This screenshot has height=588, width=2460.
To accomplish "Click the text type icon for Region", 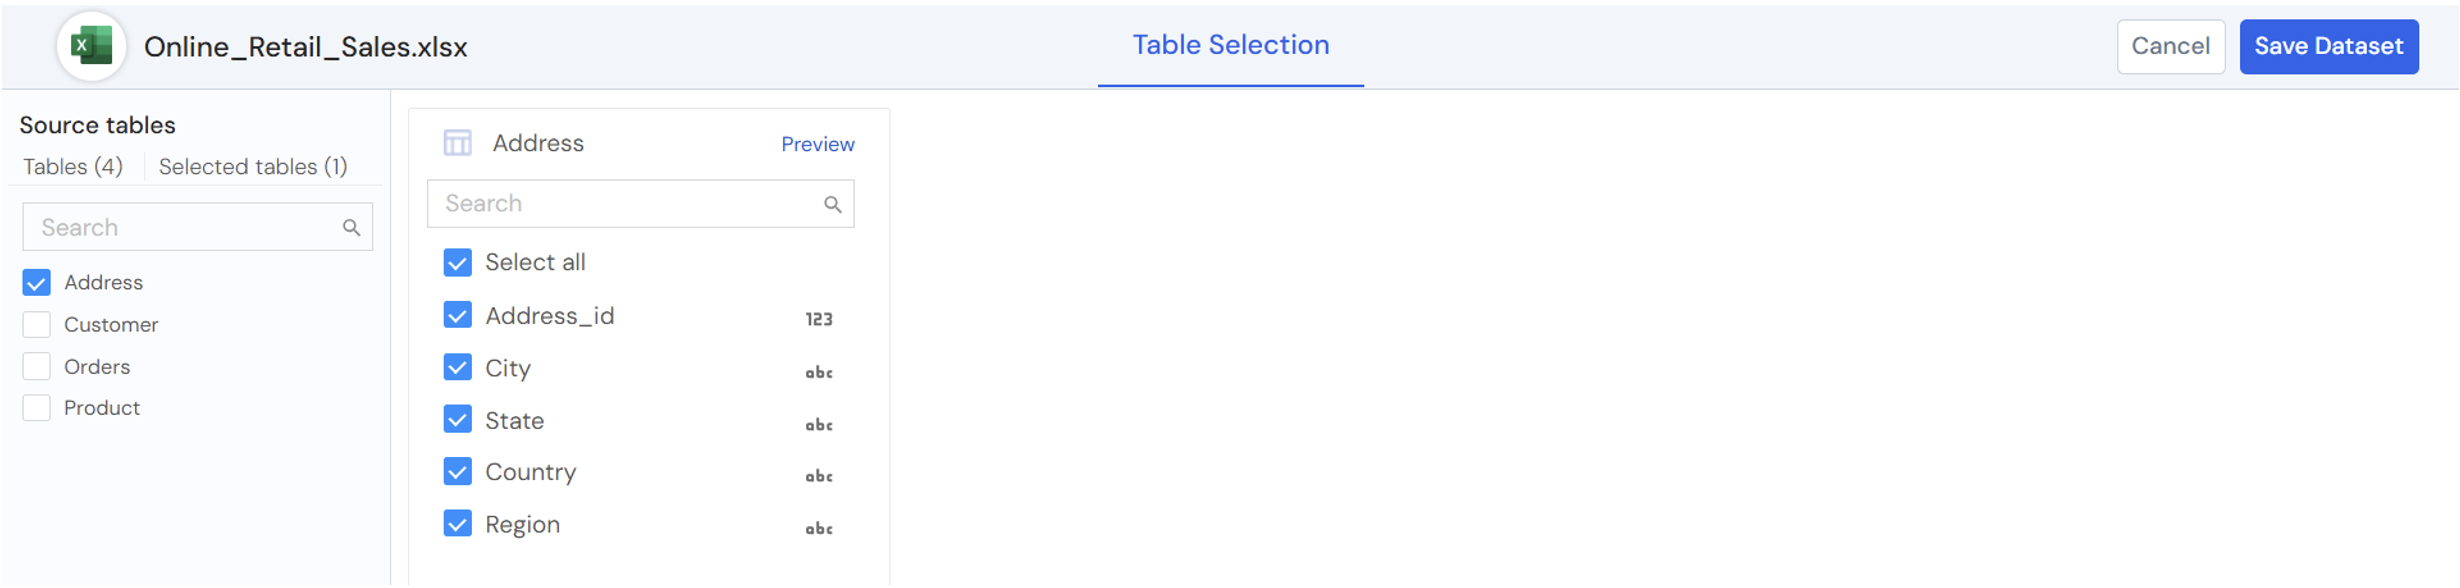I will coord(818,529).
